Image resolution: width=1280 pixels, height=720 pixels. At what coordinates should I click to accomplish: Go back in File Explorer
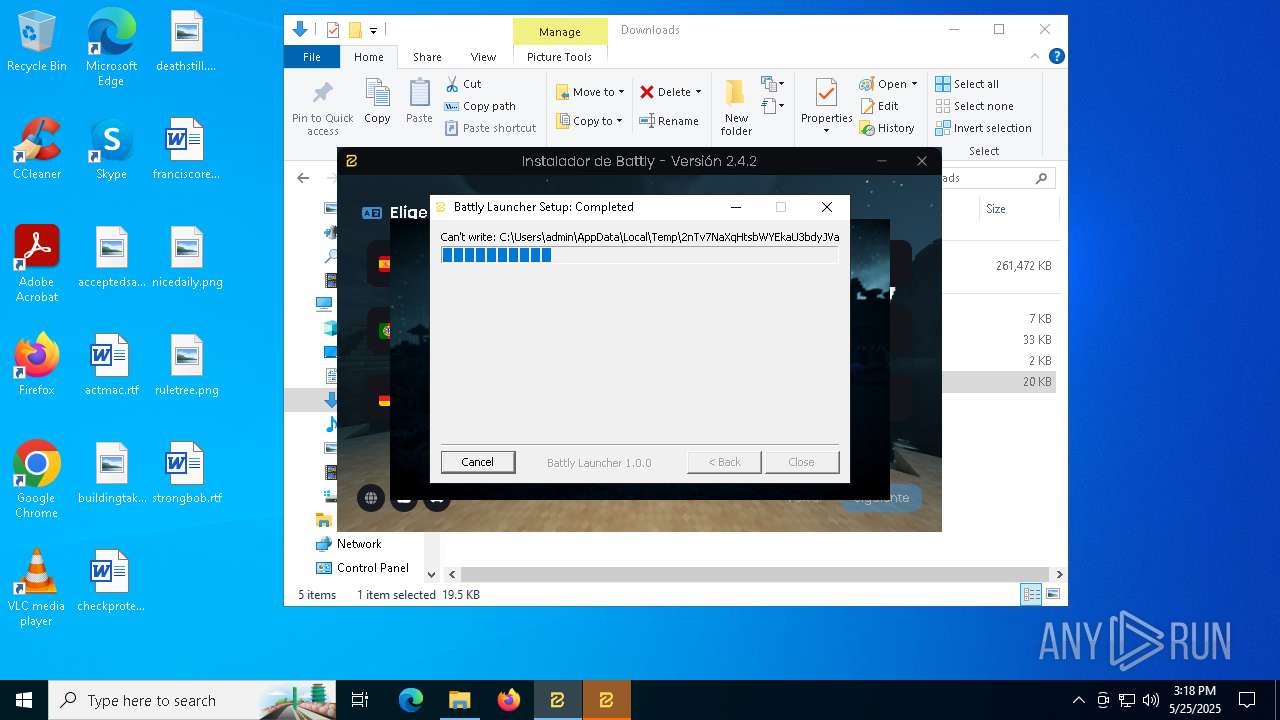click(304, 178)
